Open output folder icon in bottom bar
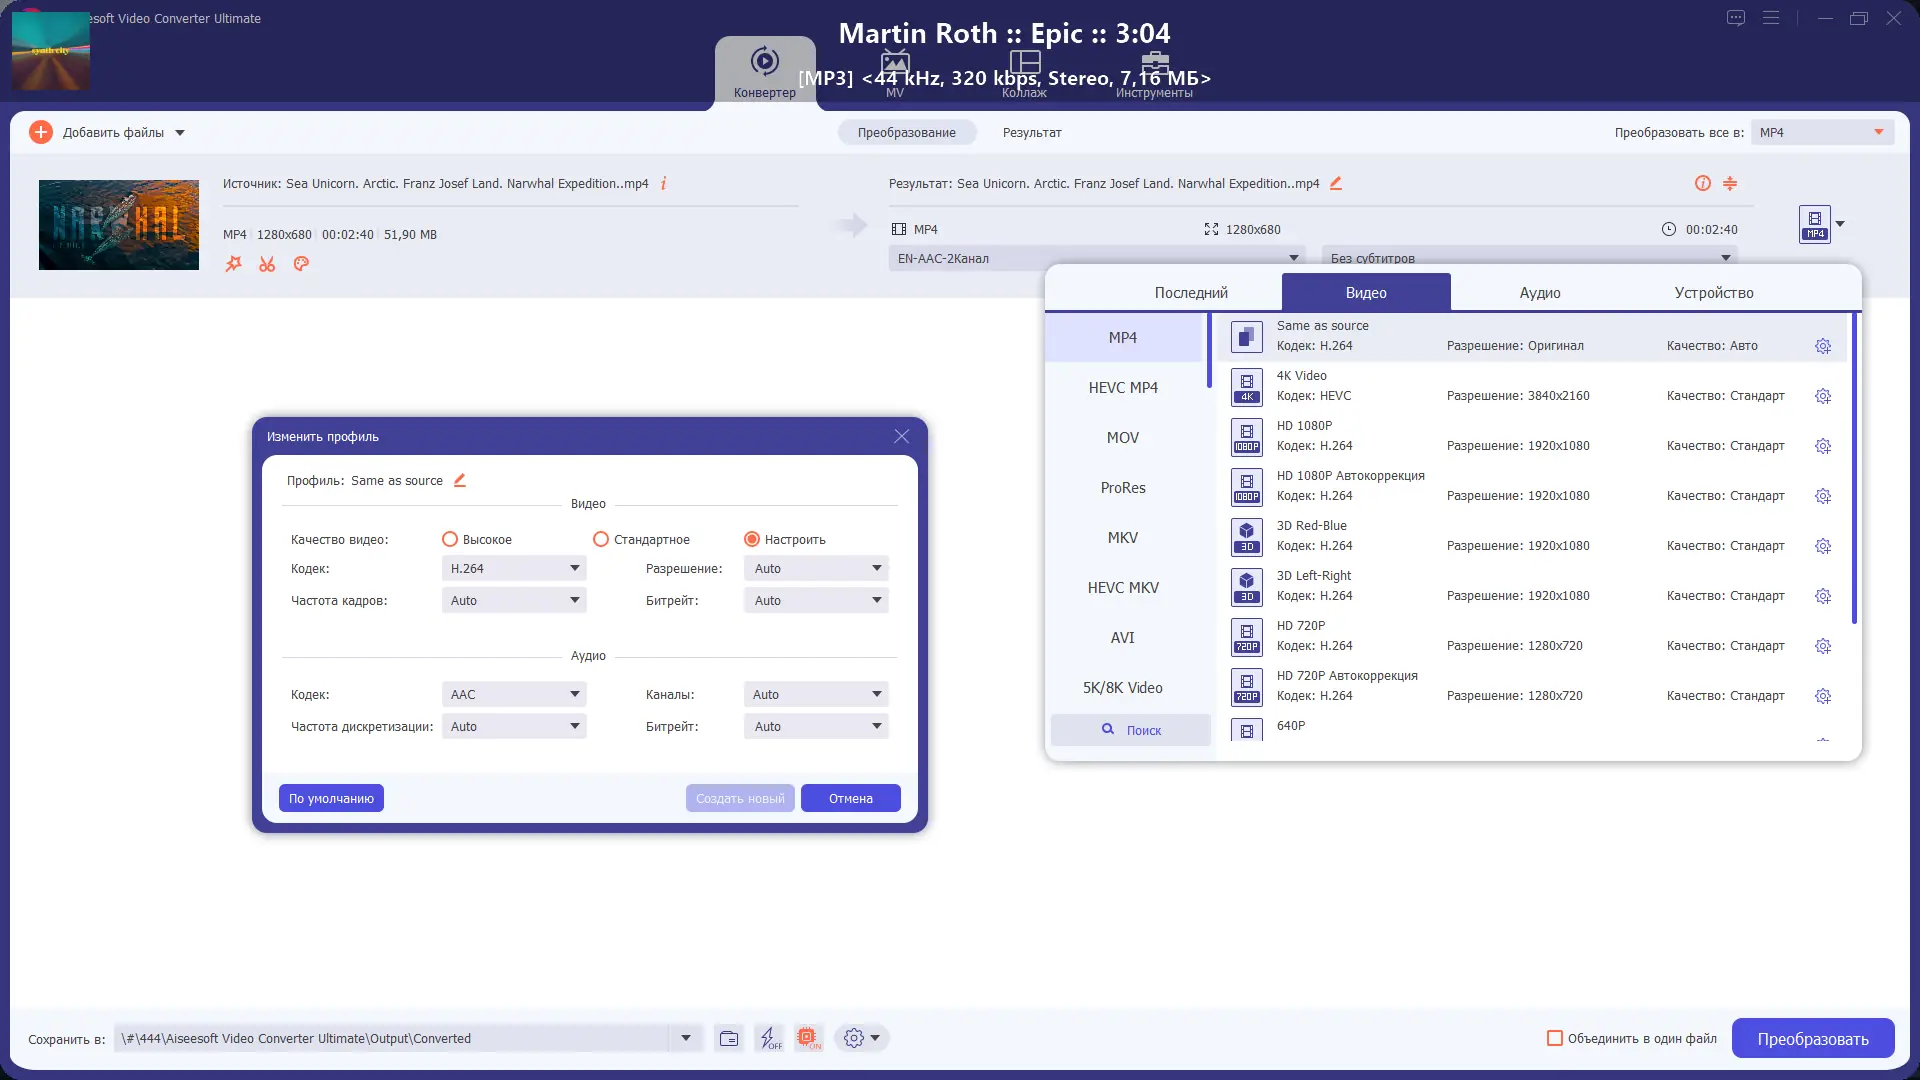Image resolution: width=1920 pixels, height=1080 pixels. pyautogui.click(x=729, y=1038)
